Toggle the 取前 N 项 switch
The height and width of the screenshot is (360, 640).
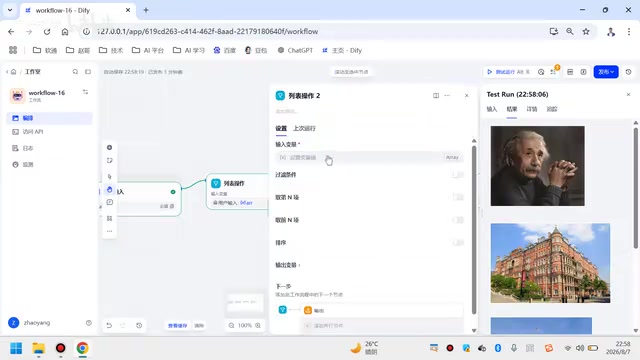point(458,220)
